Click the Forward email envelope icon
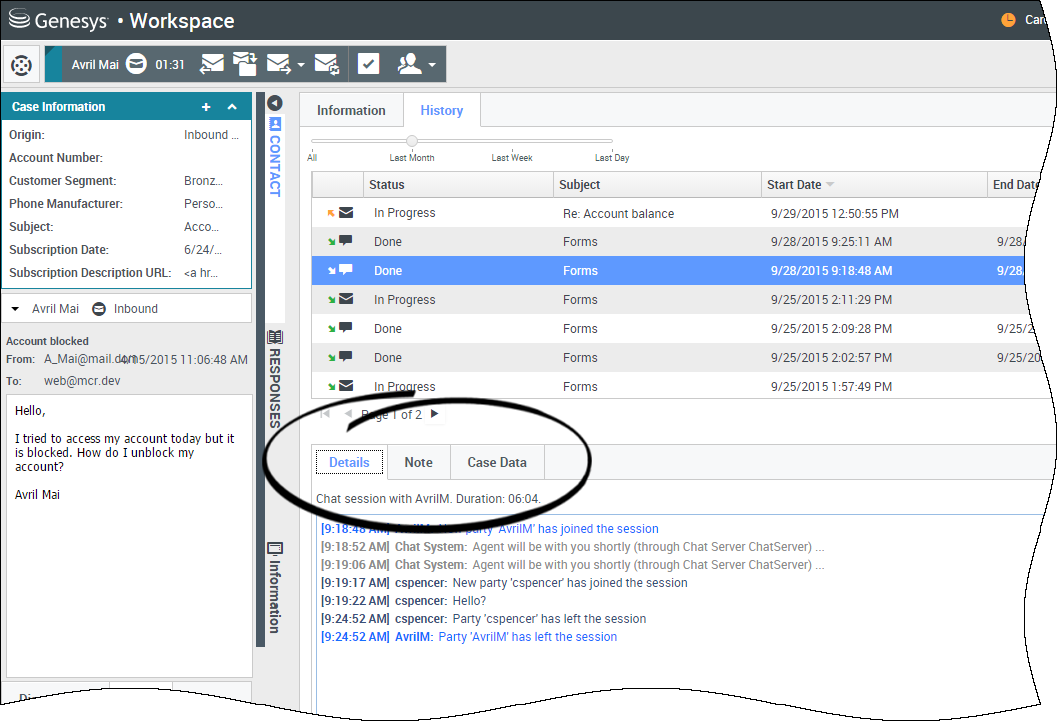The width and height of the screenshot is (1057, 721). (279, 64)
